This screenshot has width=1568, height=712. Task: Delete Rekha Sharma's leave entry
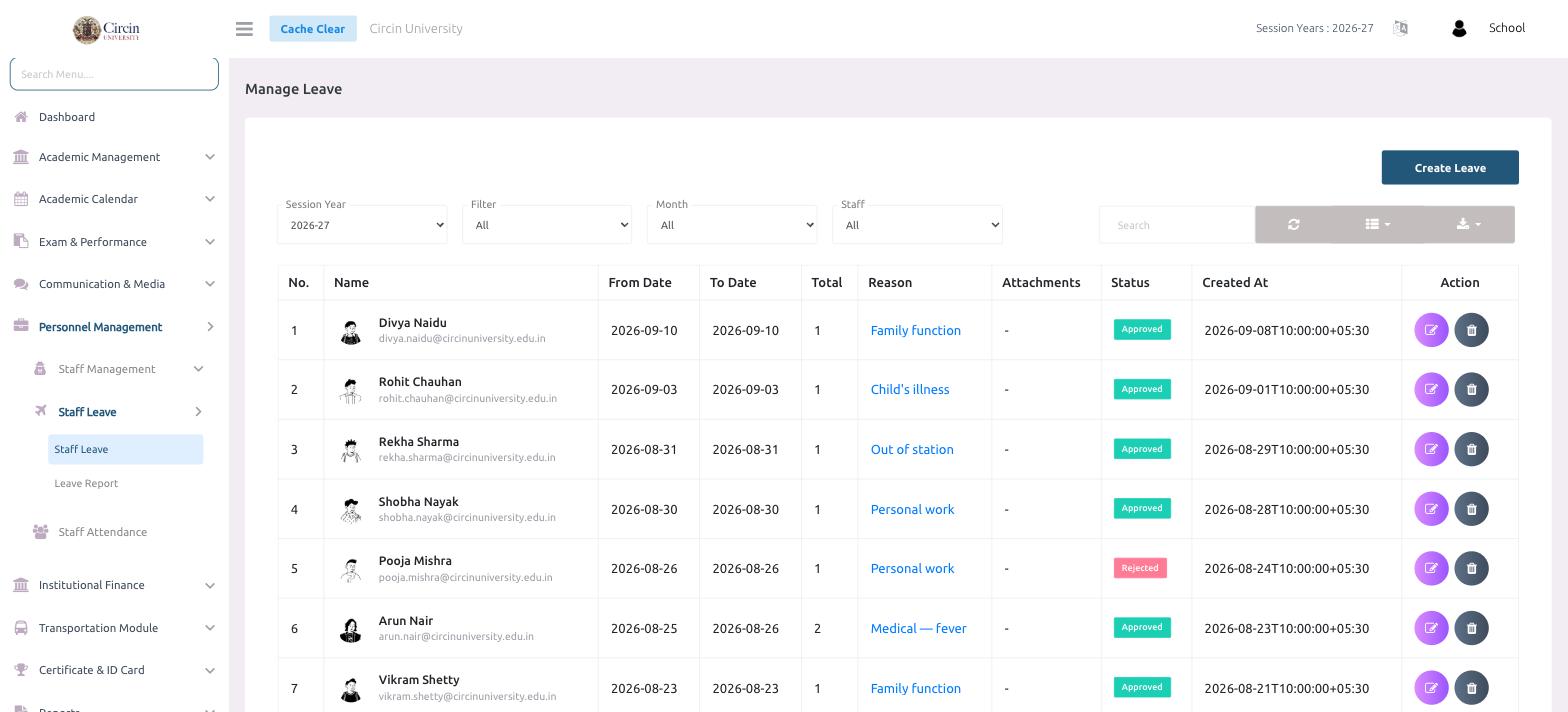pyautogui.click(x=1471, y=449)
